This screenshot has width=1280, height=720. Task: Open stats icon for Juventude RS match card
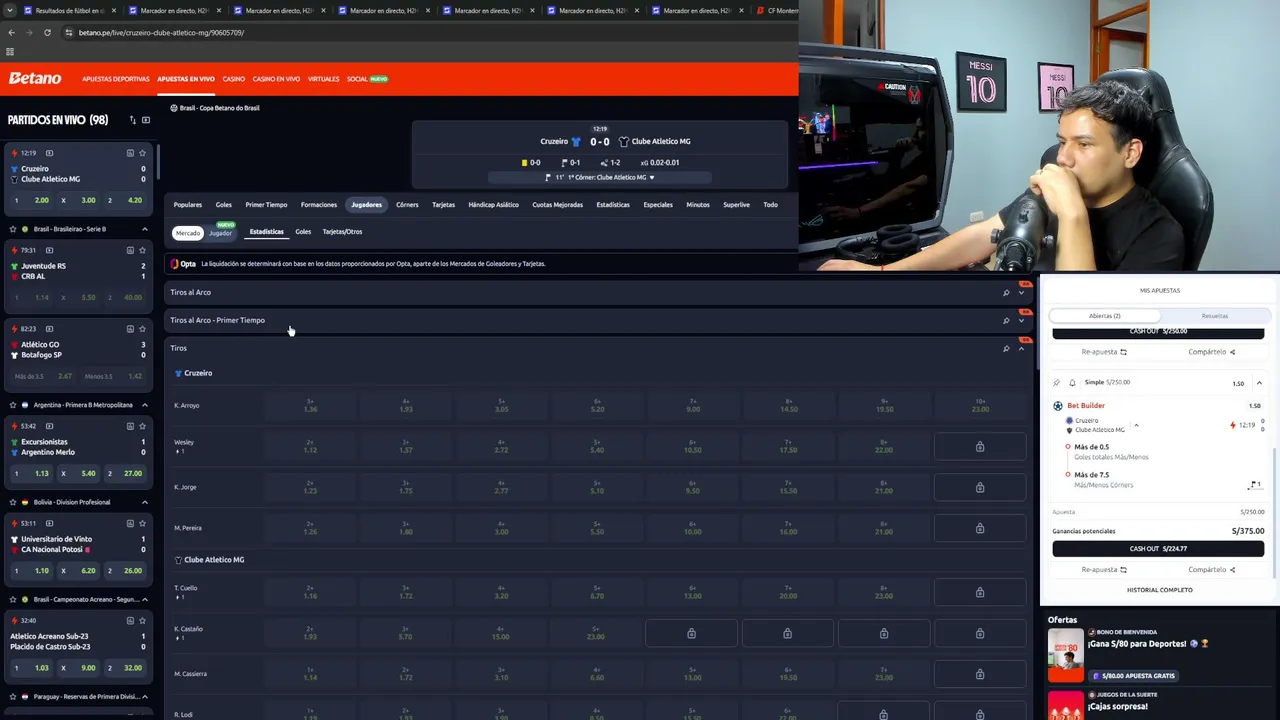coord(130,250)
